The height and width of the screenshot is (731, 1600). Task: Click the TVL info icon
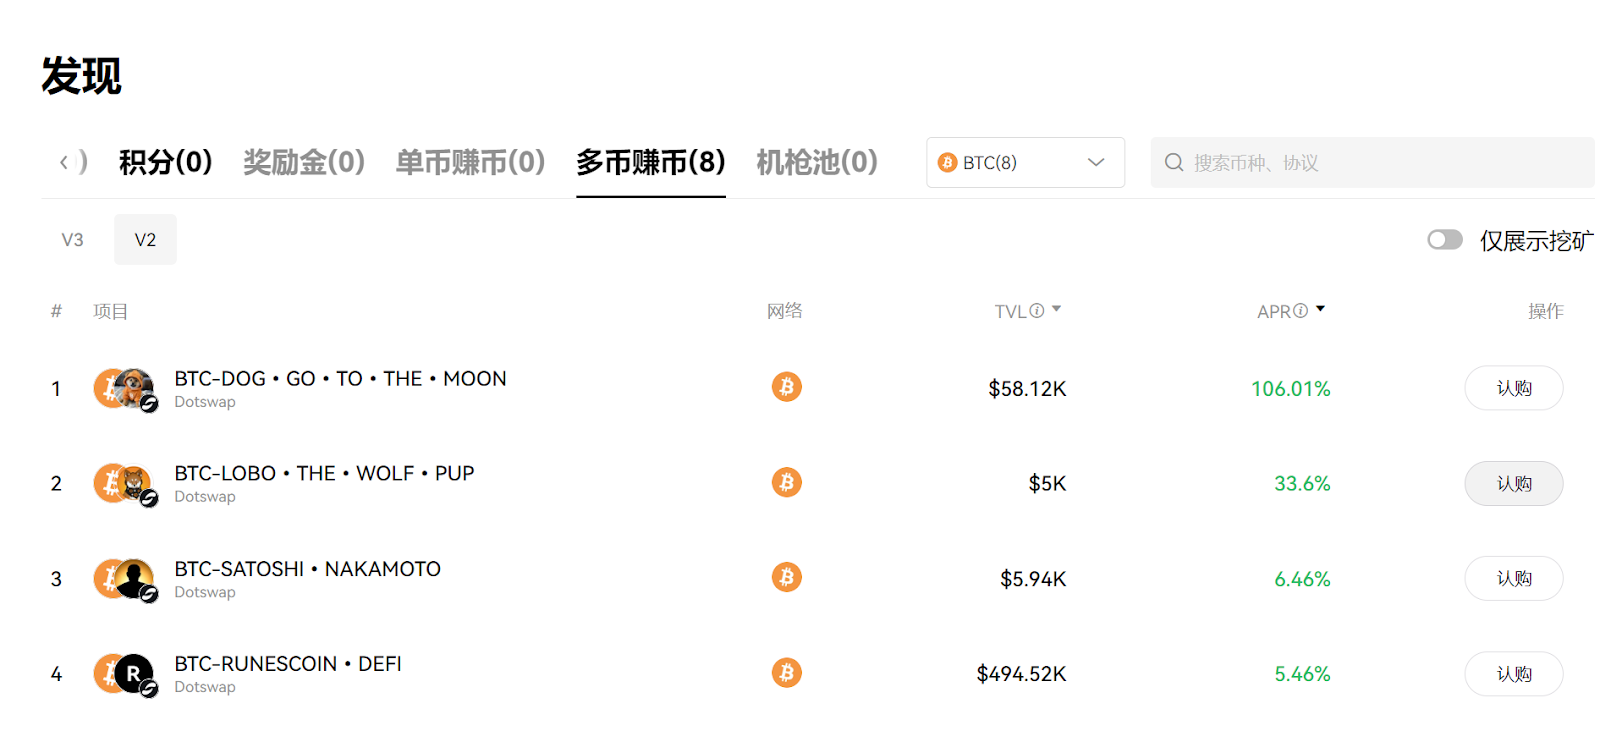click(1037, 311)
